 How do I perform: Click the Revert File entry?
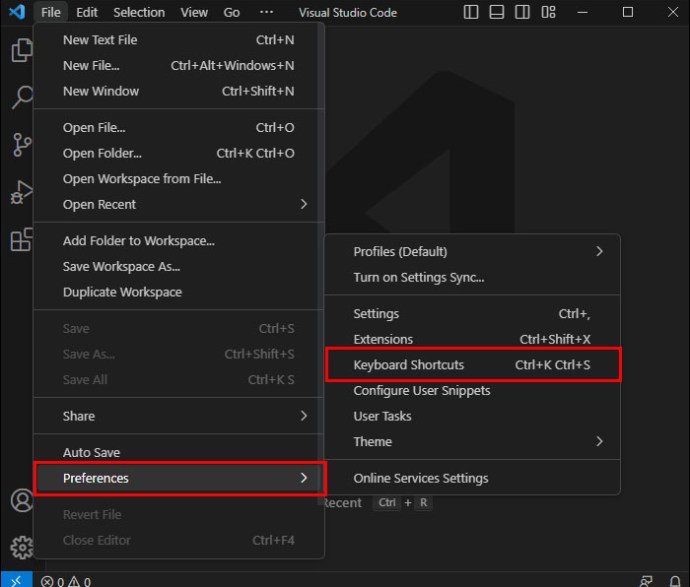180,515
